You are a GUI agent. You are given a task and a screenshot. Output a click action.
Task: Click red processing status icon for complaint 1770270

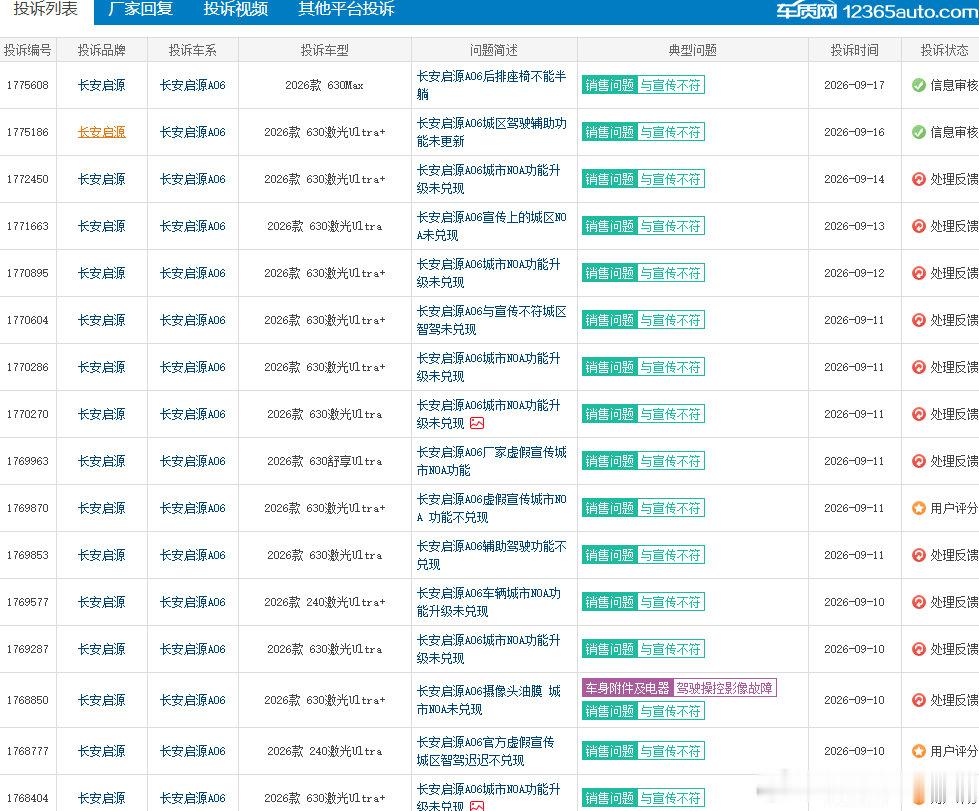[918, 414]
